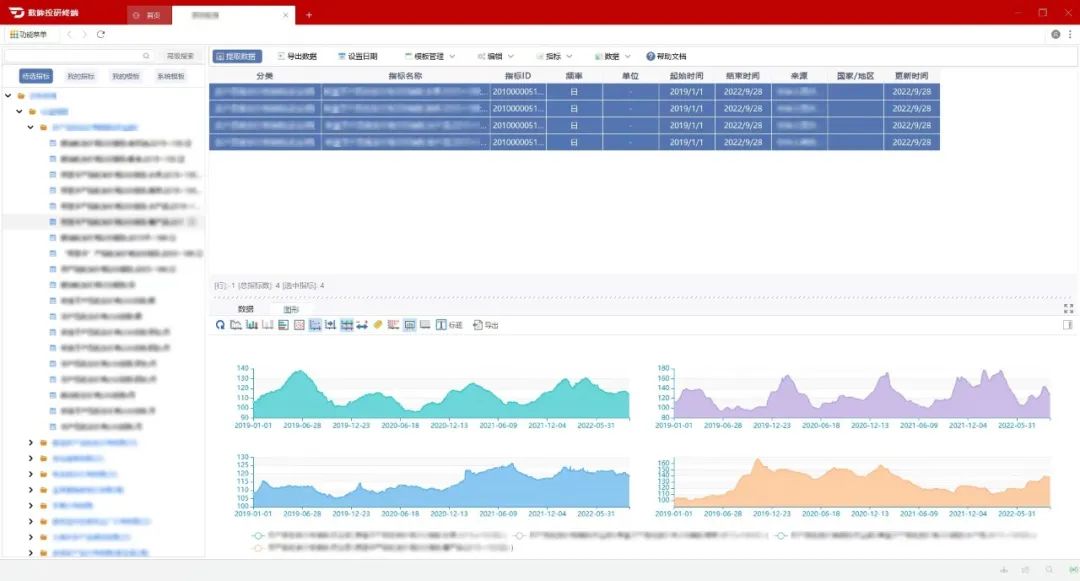Click the search magnifier in left panel
The width and height of the screenshot is (1080, 581).
(146, 56)
